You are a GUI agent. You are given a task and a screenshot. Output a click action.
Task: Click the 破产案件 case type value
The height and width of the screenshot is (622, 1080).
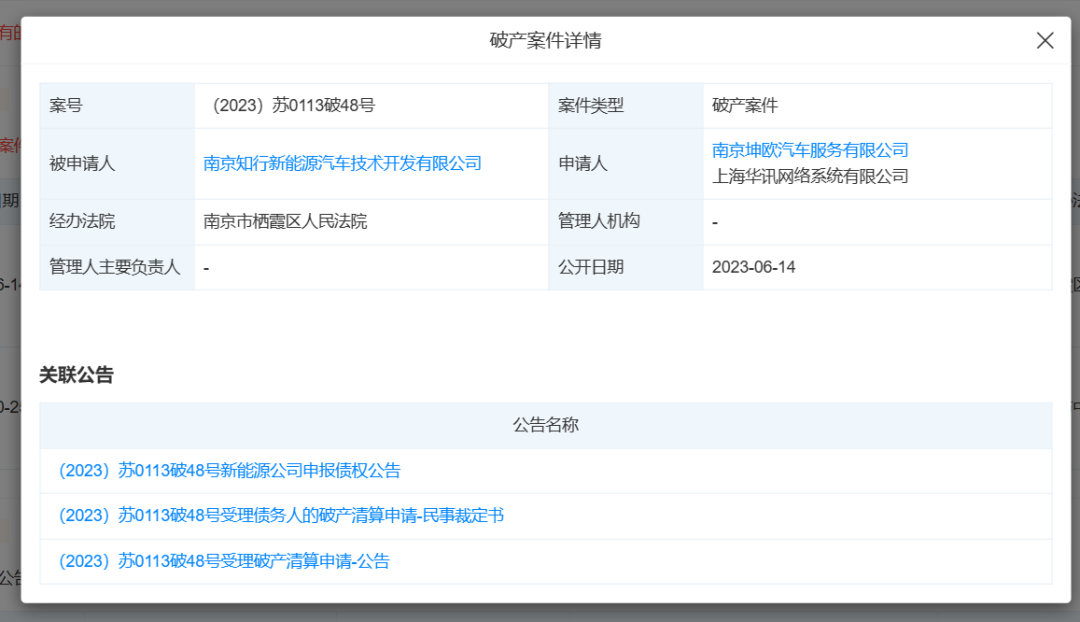click(x=745, y=105)
